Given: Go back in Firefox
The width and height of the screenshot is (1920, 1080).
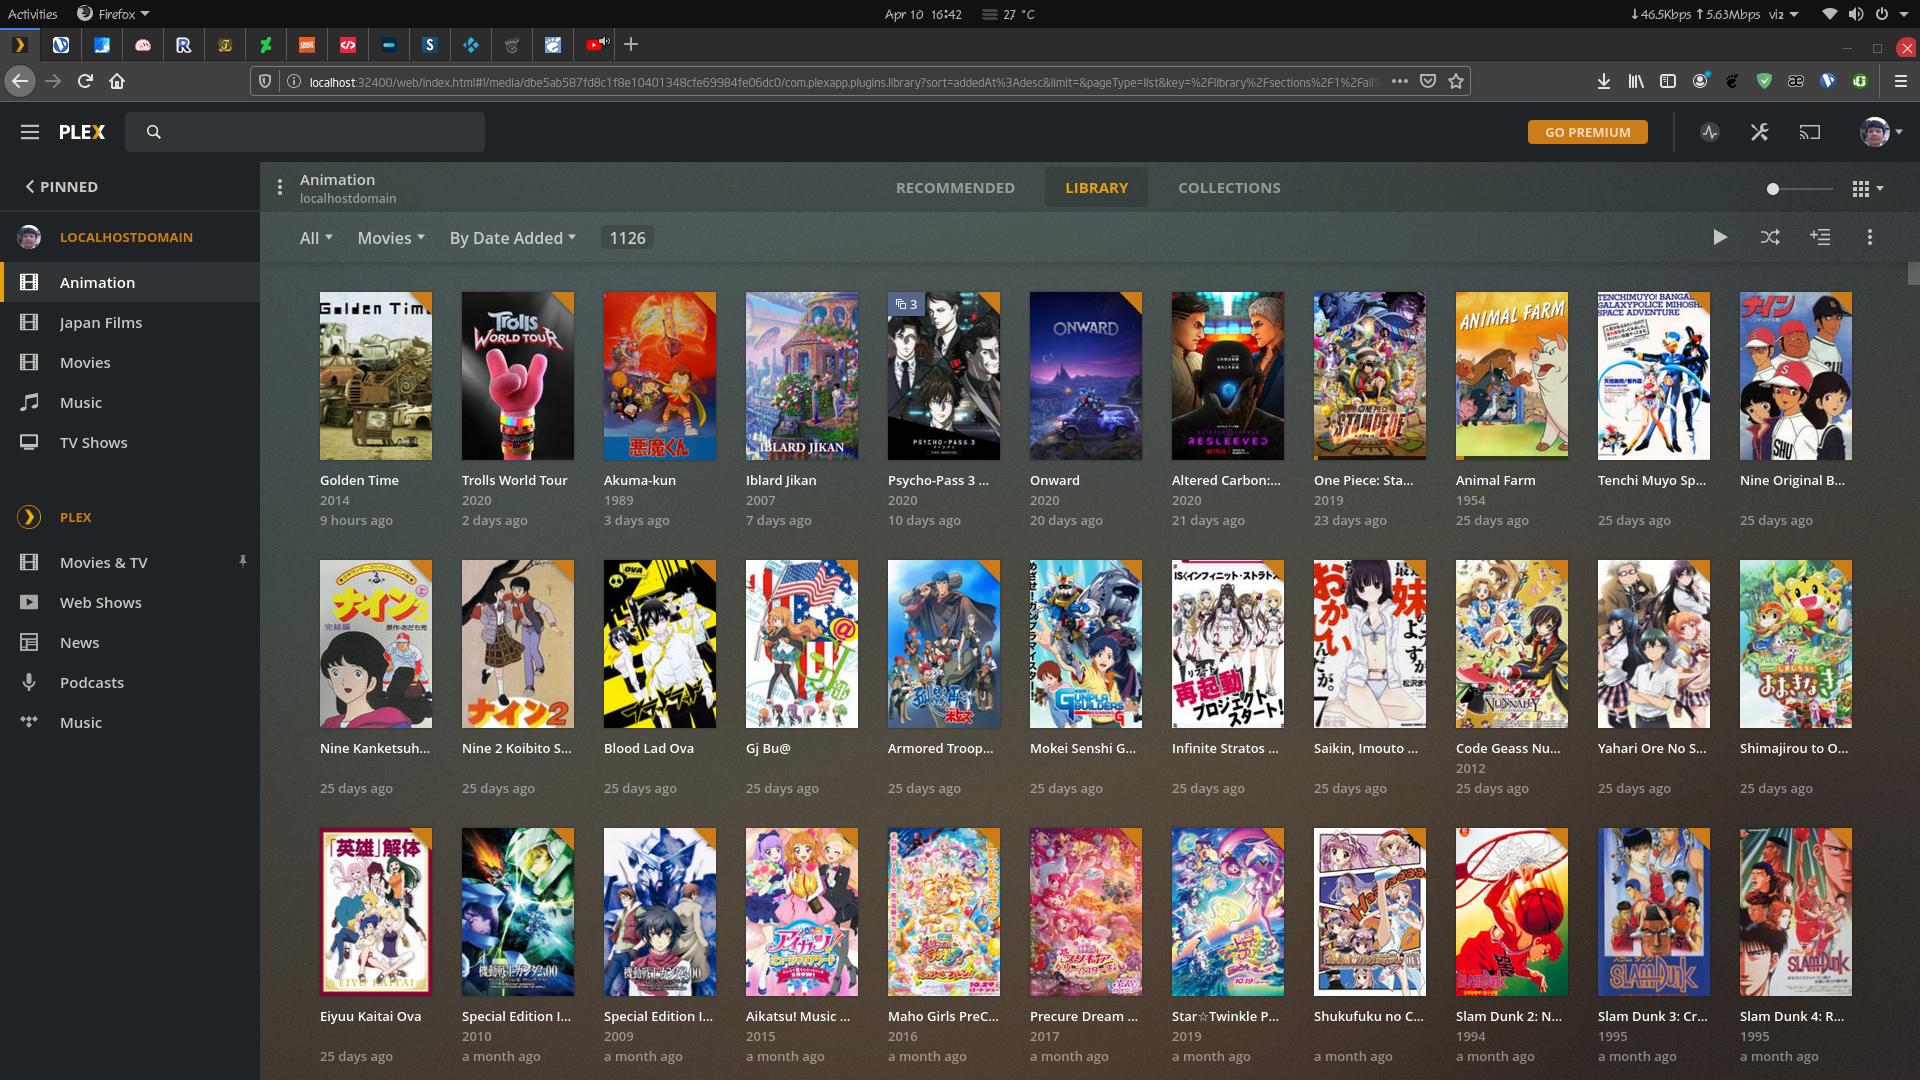Looking at the screenshot, I should click(20, 81).
